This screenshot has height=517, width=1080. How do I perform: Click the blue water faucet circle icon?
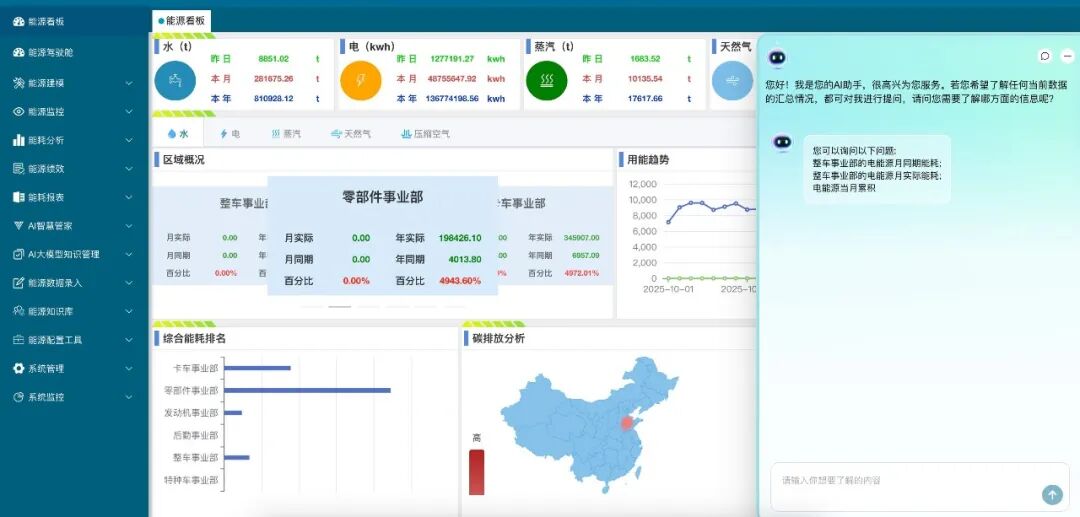point(176,81)
